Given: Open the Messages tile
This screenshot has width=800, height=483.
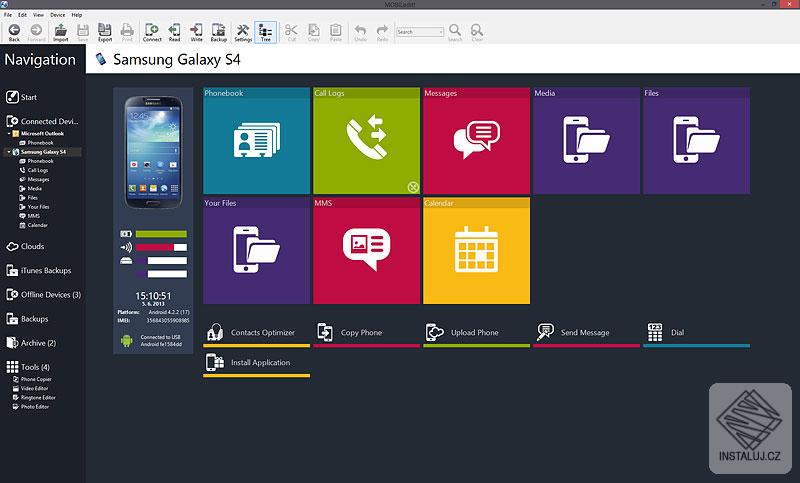Looking at the screenshot, I should (x=477, y=141).
